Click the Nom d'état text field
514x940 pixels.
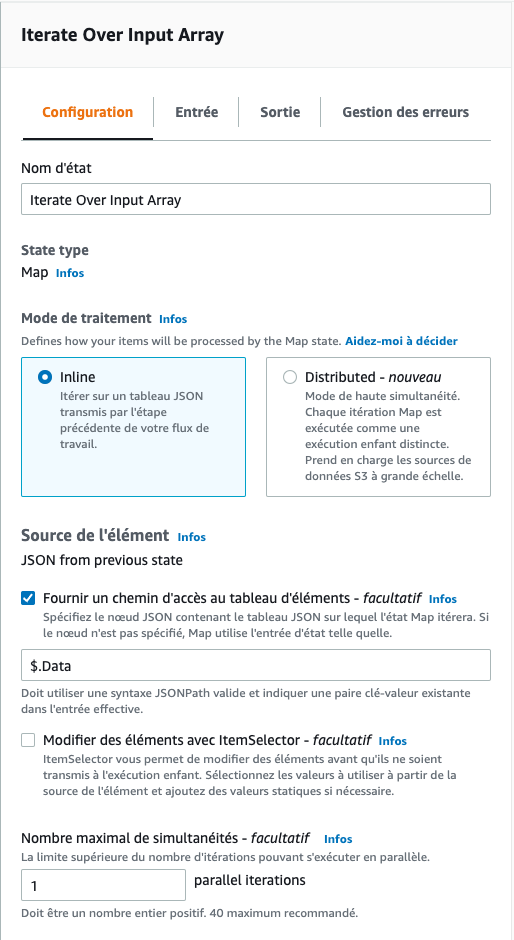tap(256, 200)
